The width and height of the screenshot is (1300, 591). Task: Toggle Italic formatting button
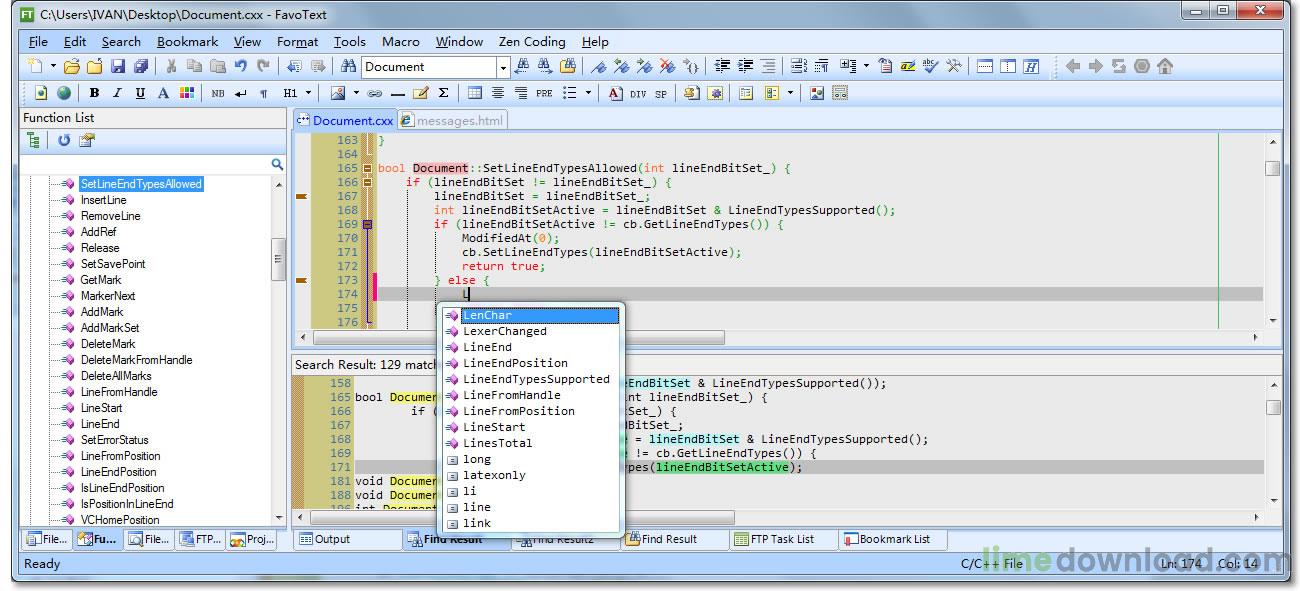pyautogui.click(x=117, y=93)
